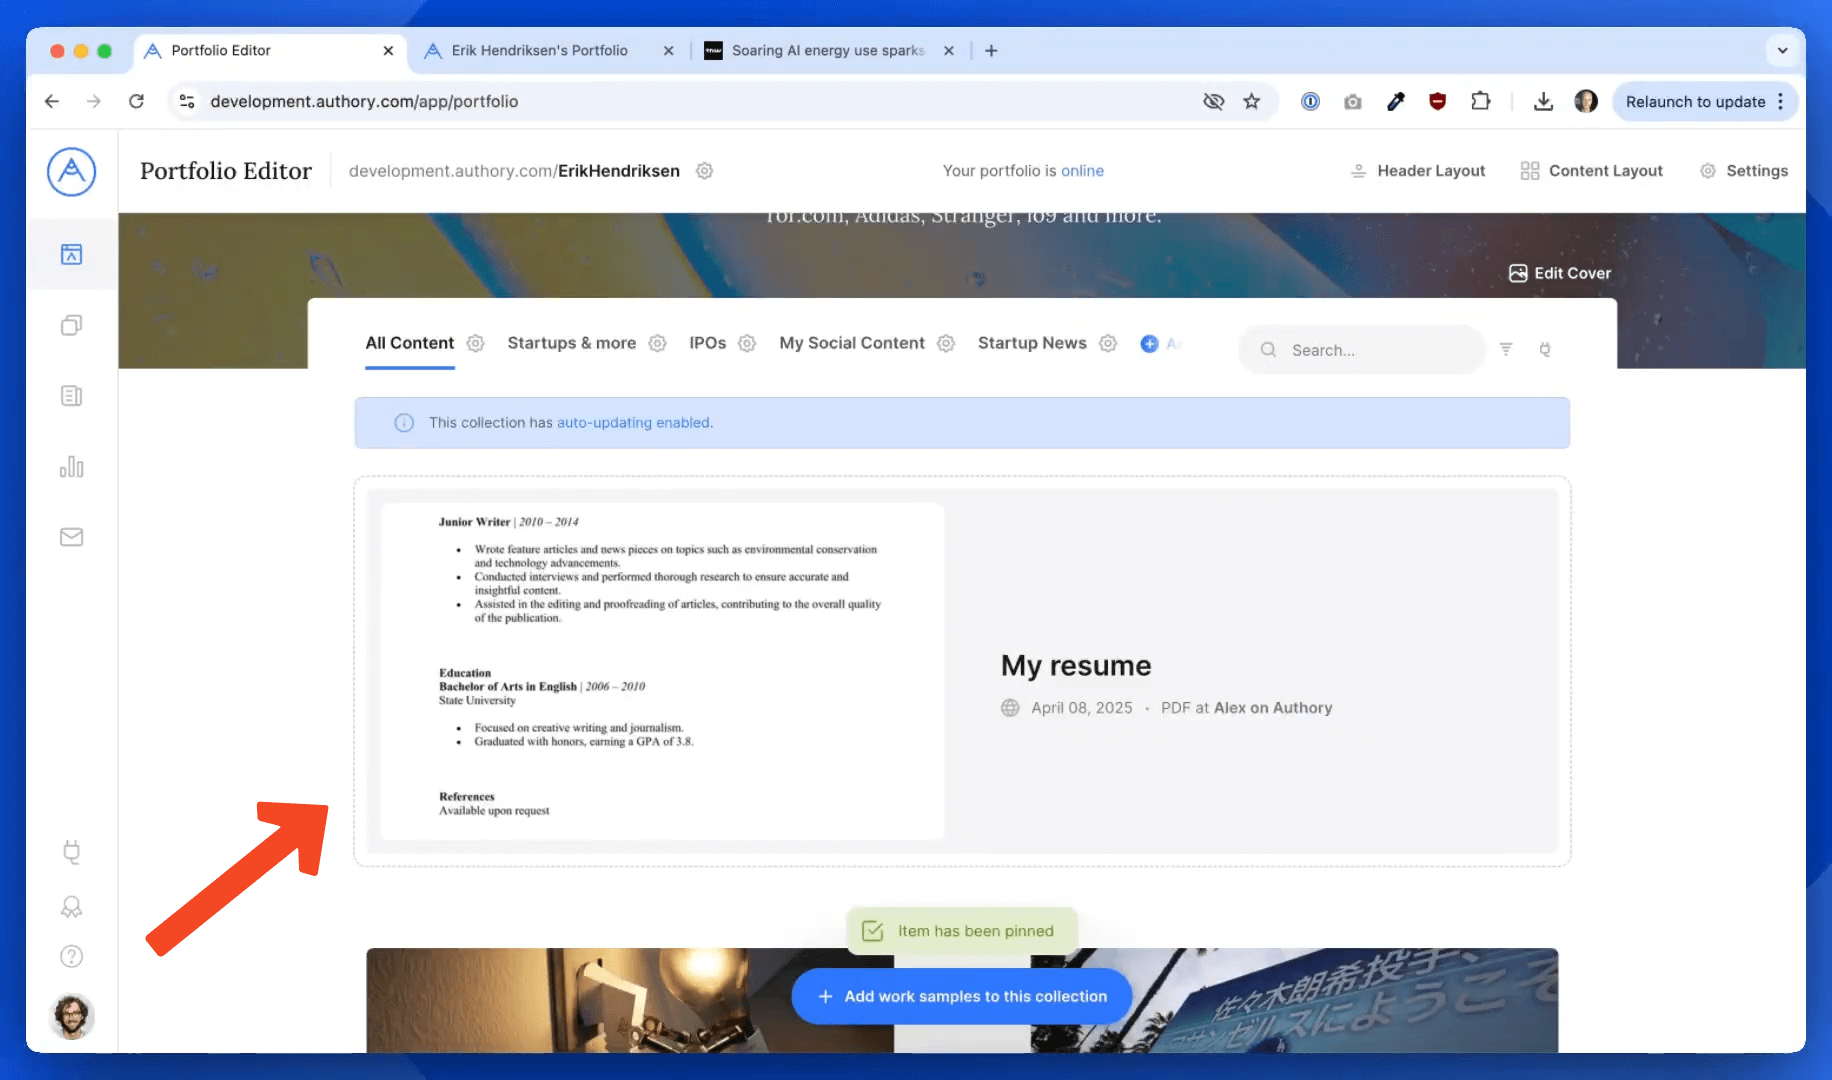Bookmark this page with the star icon

(1251, 101)
